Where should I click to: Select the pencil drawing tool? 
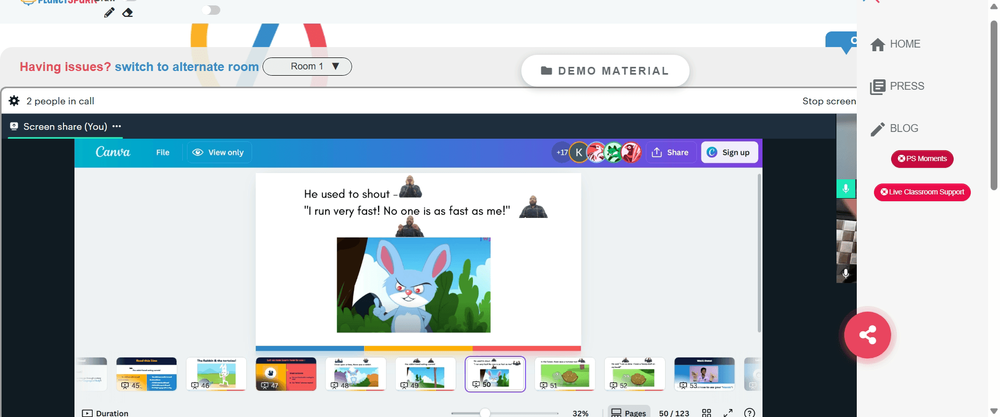coord(109,13)
